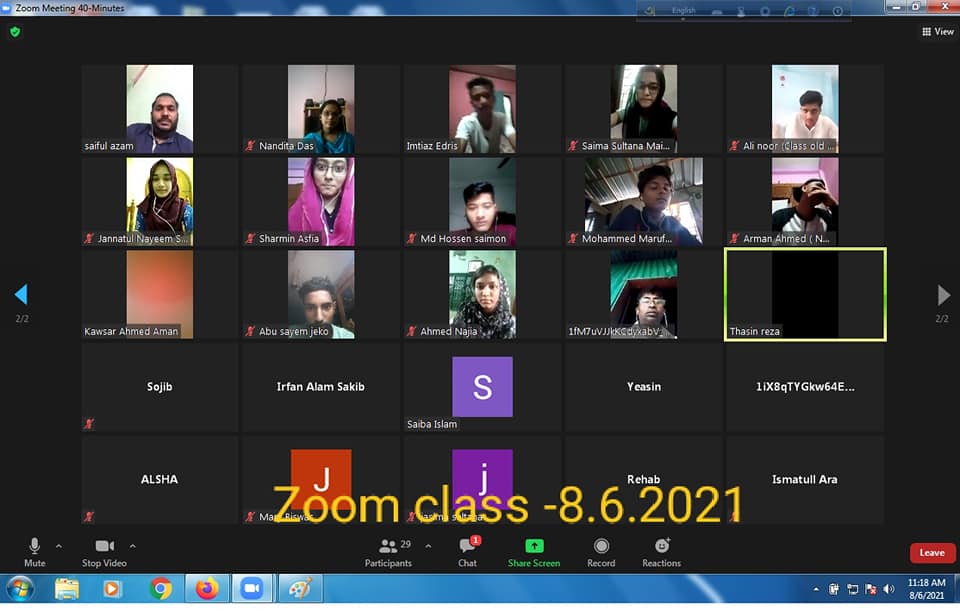Image resolution: width=960 pixels, height=611 pixels.
Task: Expand audio options arrow beside Mute
Action: pos(58,546)
